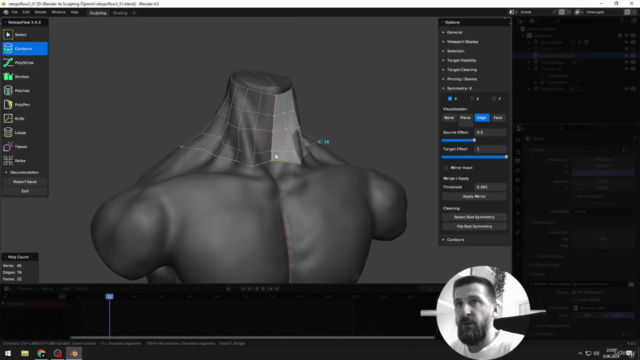Switch to the Sculpting workspace tab
This screenshot has width=640, height=360.
pyautogui.click(x=98, y=13)
